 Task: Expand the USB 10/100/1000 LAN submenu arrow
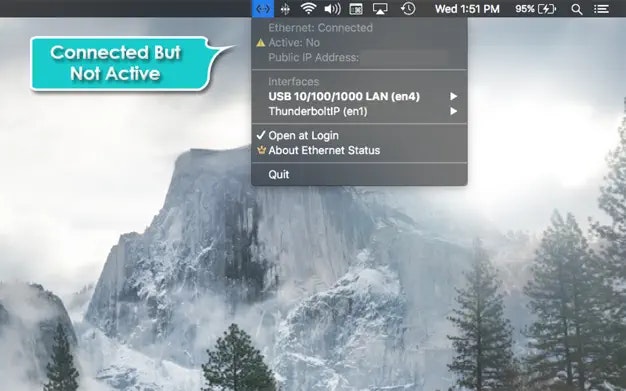454,96
